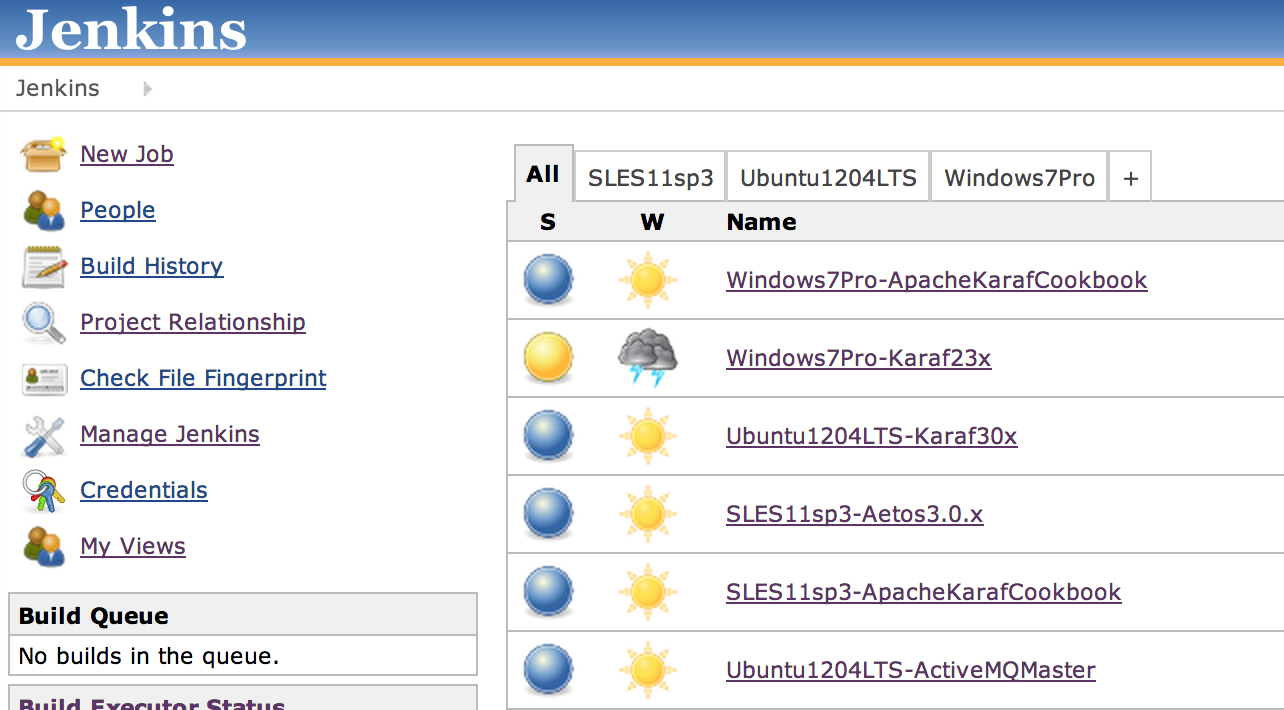Click the 'No builds in the queue.' text
The height and width of the screenshot is (710, 1284).
click(149, 656)
